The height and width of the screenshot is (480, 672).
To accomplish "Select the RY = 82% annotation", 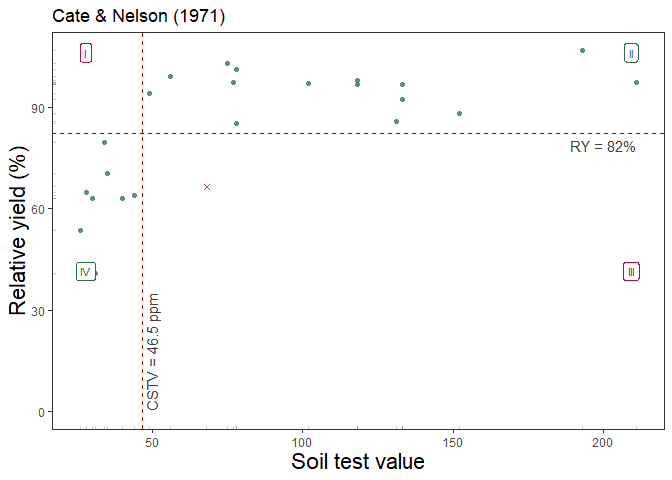I will 602,147.
